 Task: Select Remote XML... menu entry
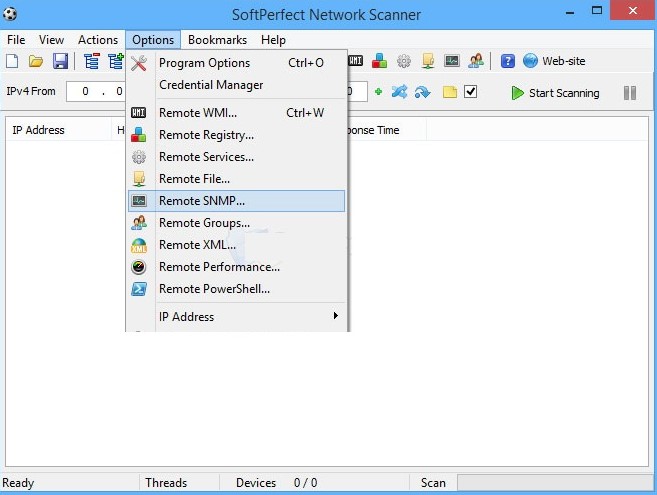[x=236, y=245]
